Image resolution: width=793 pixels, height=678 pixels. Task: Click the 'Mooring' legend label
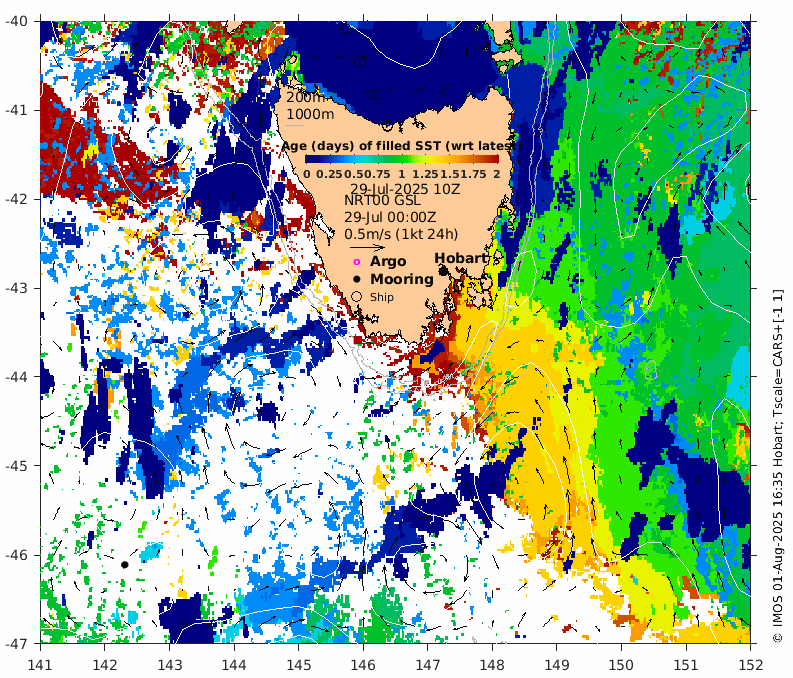click(x=402, y=279)
